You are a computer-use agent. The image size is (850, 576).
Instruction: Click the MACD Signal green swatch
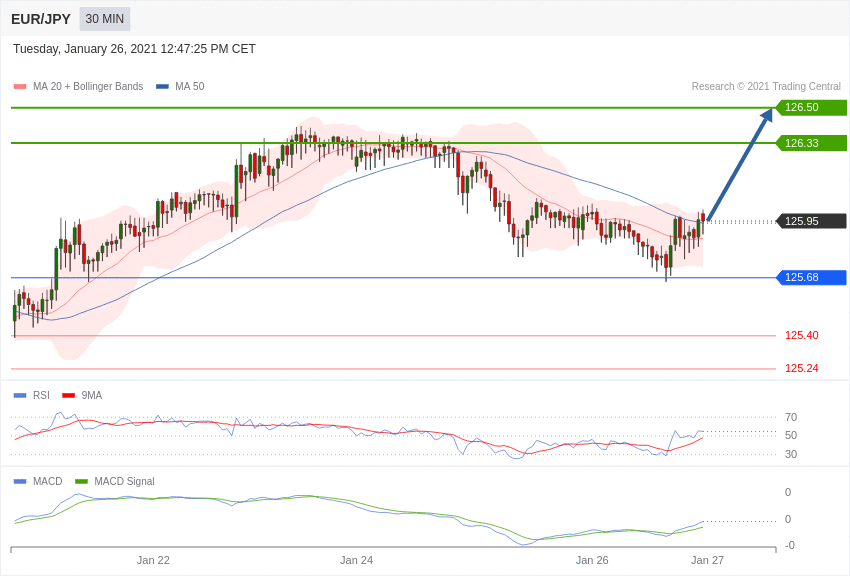pyautogui.click(x=81, y=482)
